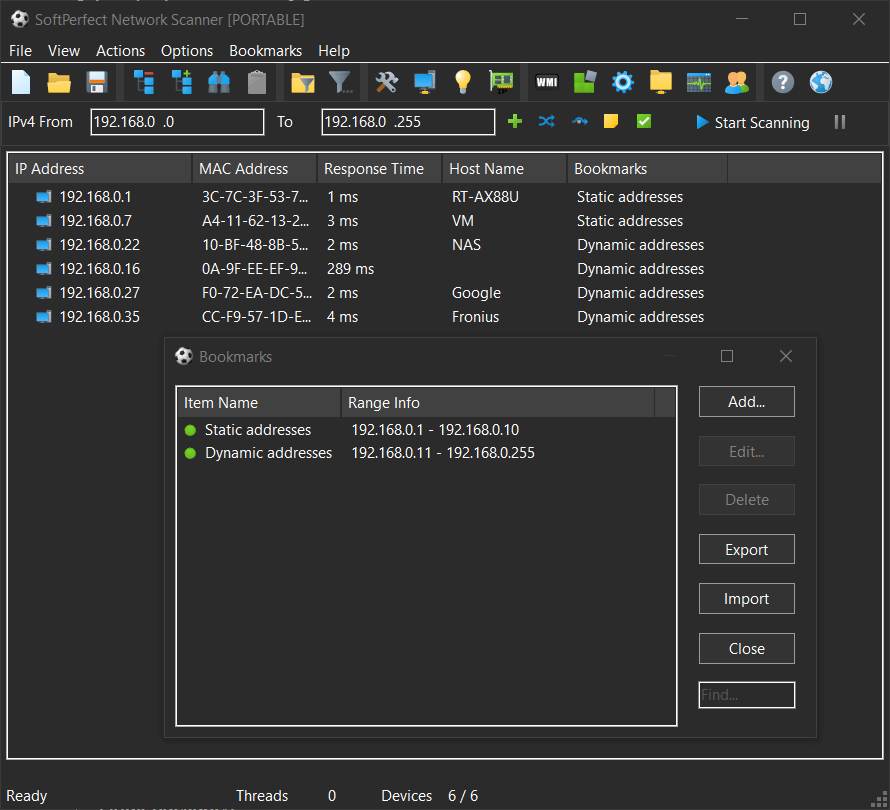Click the green blocks toolbar icon
The image size is (890, 810).
click(x=585, y=82)
